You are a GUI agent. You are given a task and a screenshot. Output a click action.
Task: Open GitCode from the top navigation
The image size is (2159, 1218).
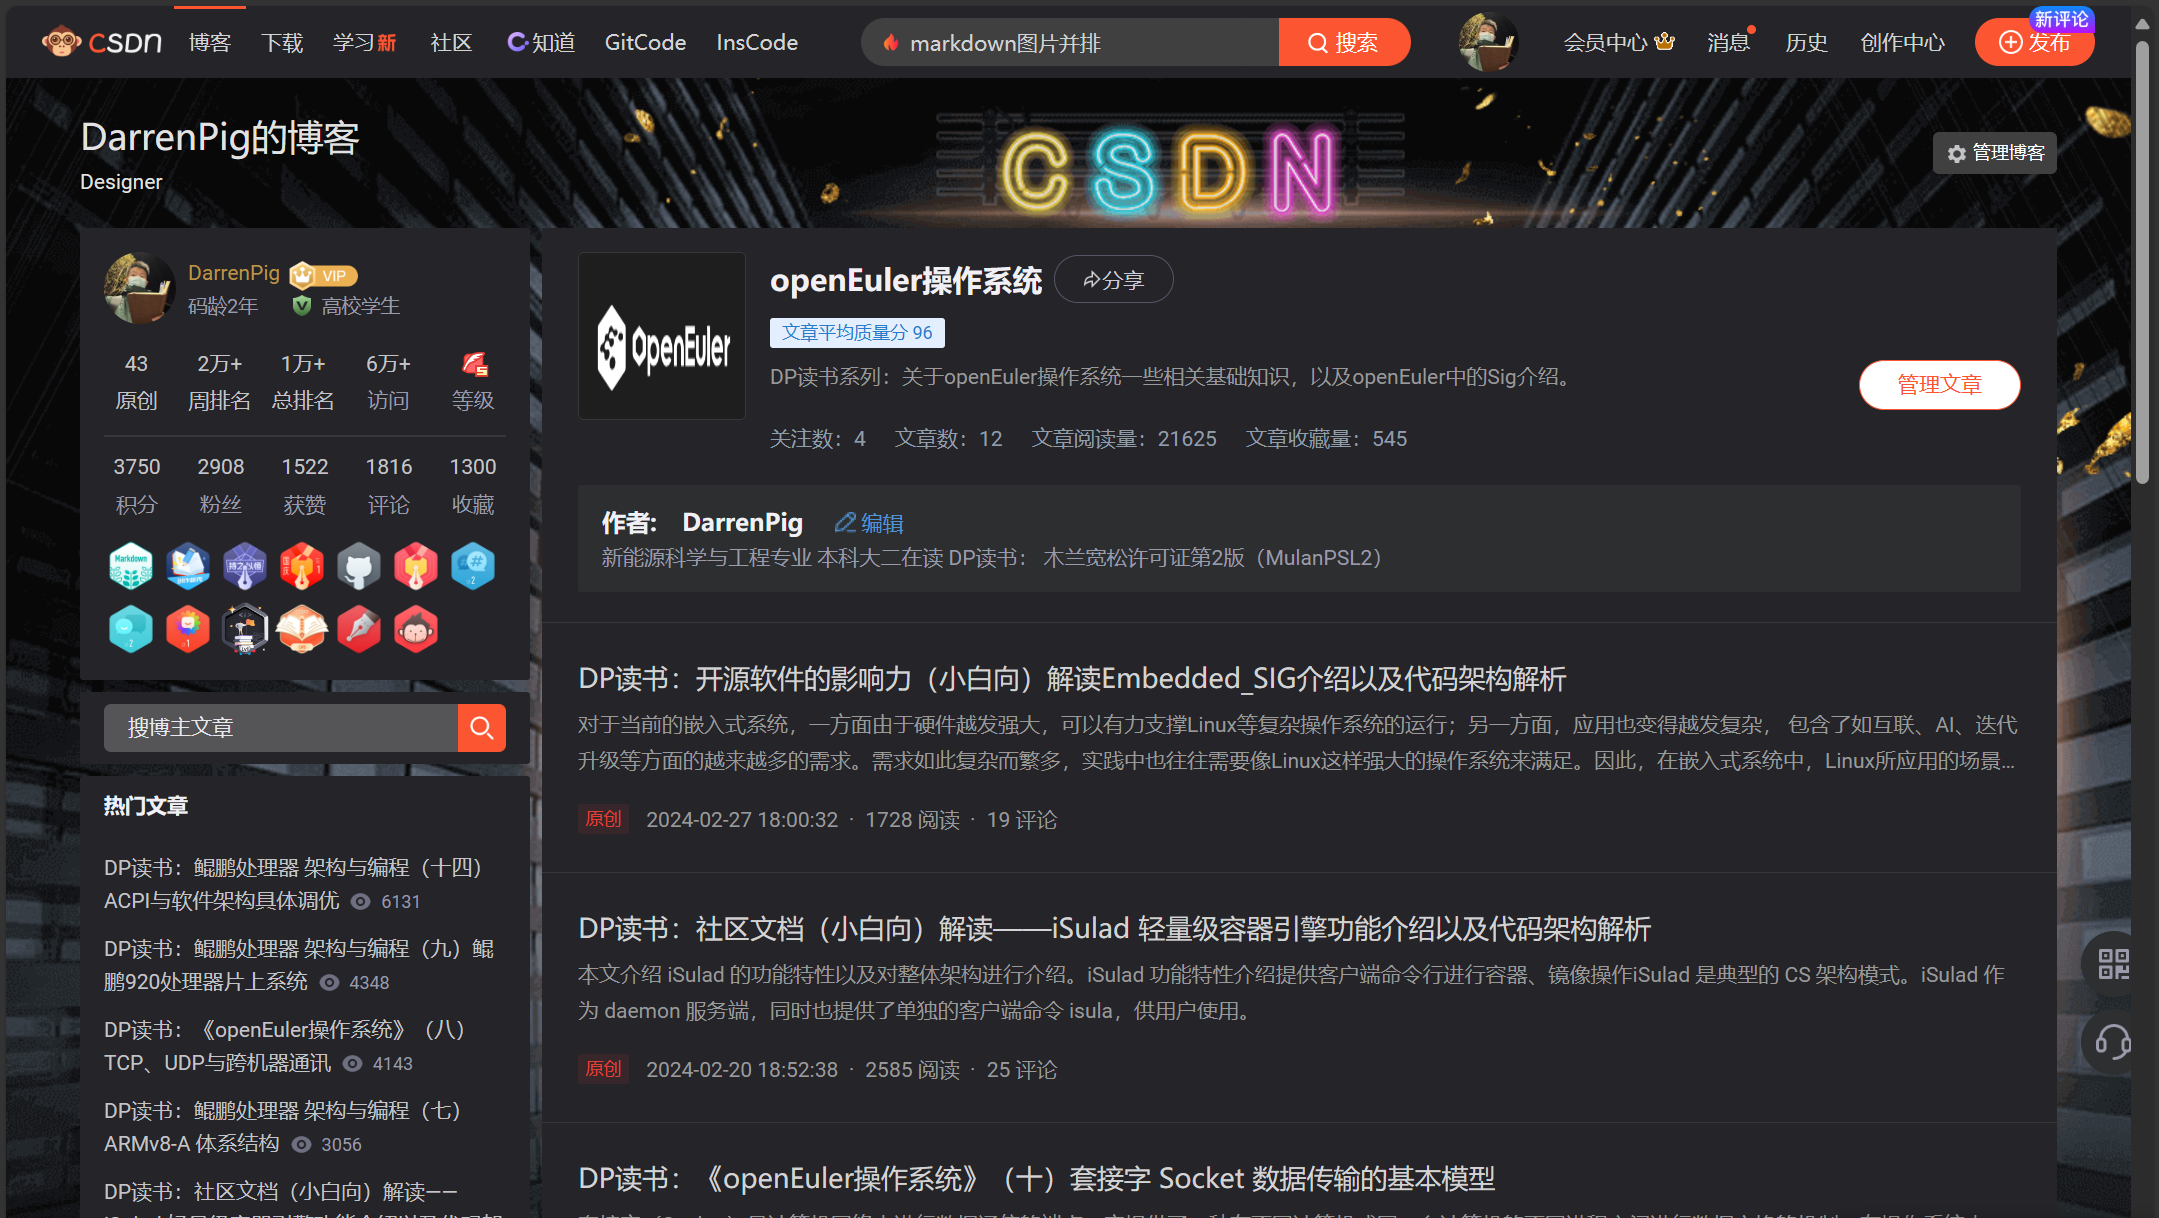(x=644, y=42)
